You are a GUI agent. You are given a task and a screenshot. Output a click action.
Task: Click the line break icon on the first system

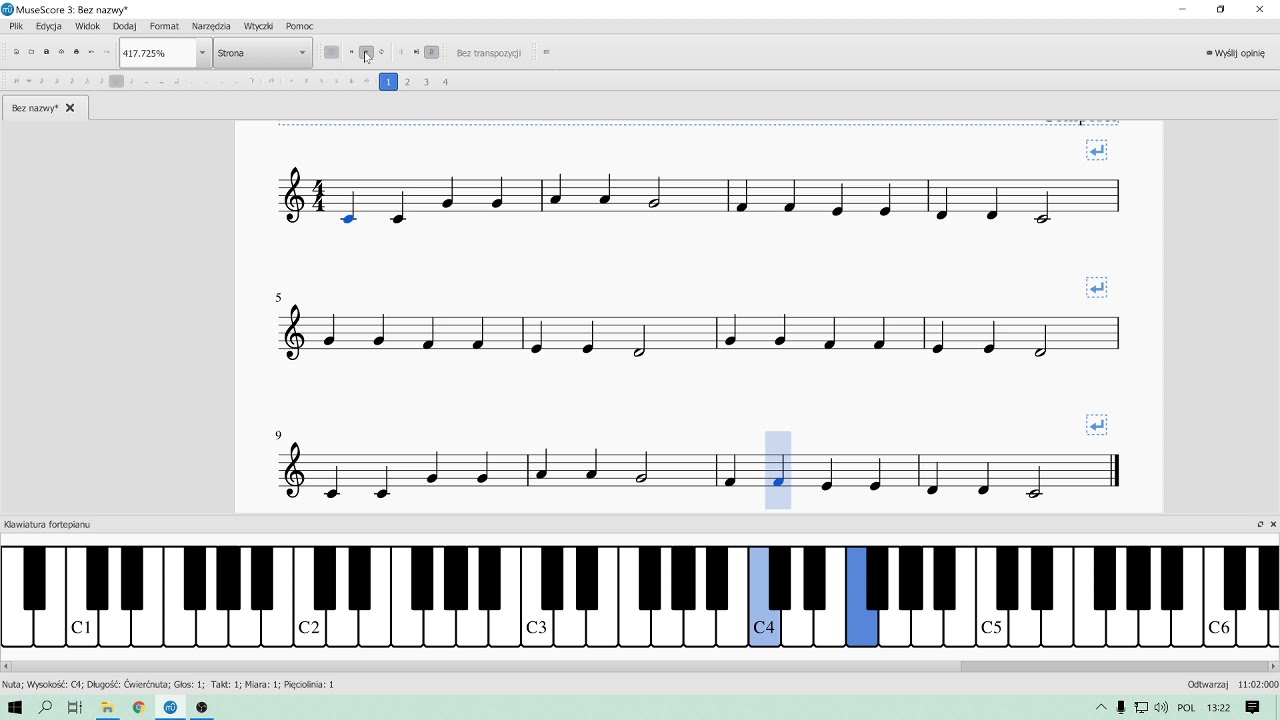coord(1097,150)
